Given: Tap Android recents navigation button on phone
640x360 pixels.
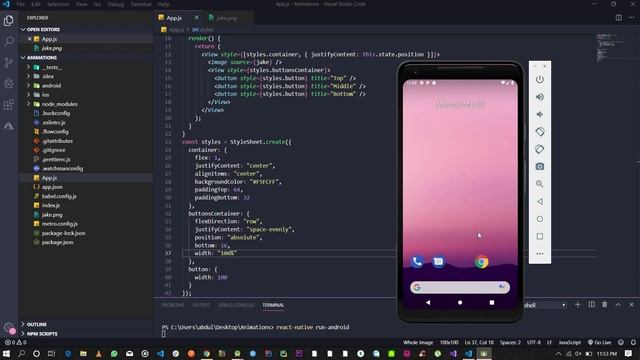Looking at the screenshot, I should click(492, 302).
